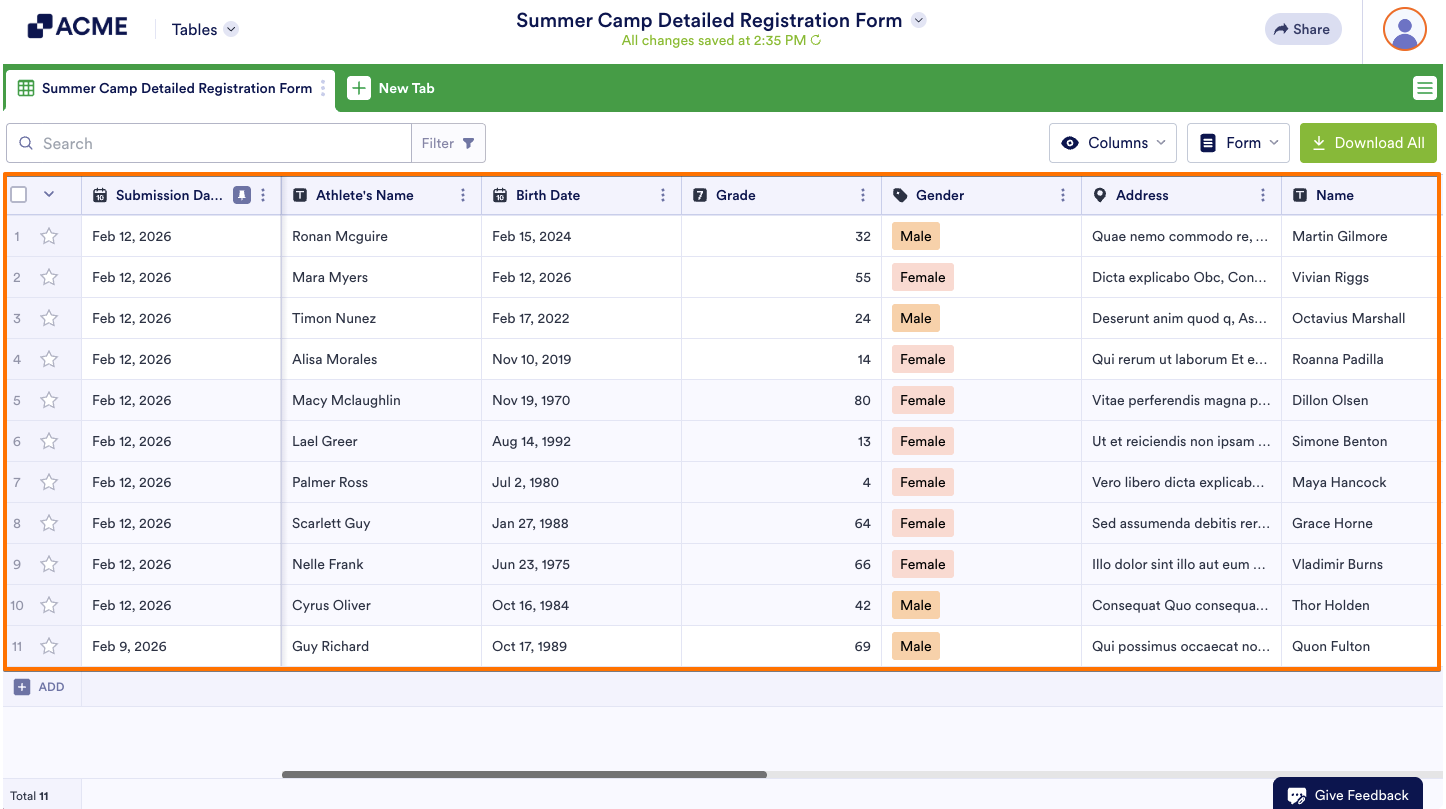Open the search magnifier in the Search bar
The width and height of the screenshot is (1446, 809).
pyautogui.click(x=26, y=143)
